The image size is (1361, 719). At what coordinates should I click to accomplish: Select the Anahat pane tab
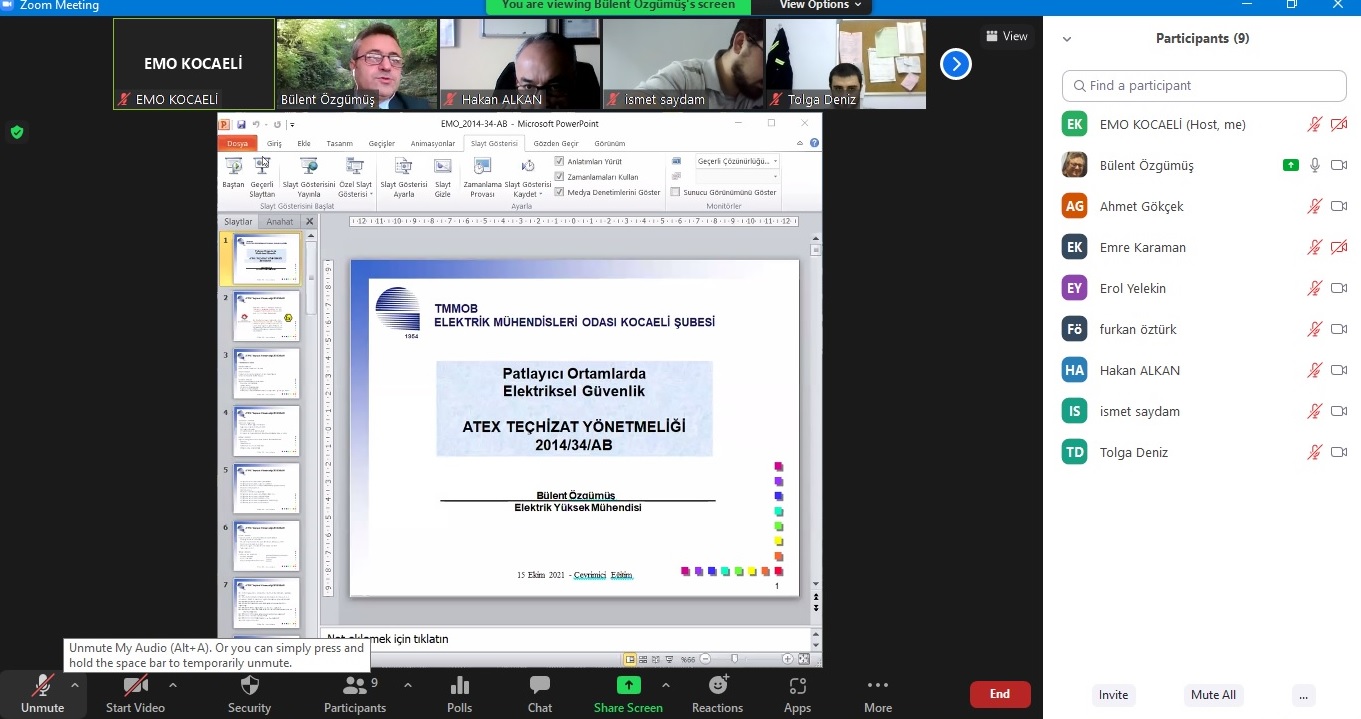280,222
